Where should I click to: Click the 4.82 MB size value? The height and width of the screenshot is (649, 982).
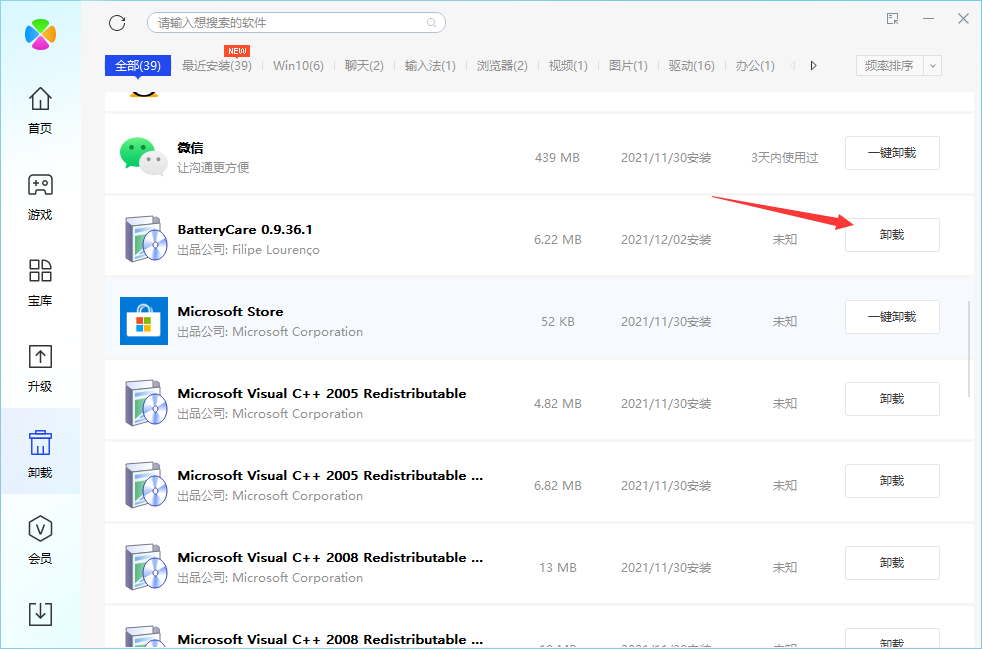(558, 404)
